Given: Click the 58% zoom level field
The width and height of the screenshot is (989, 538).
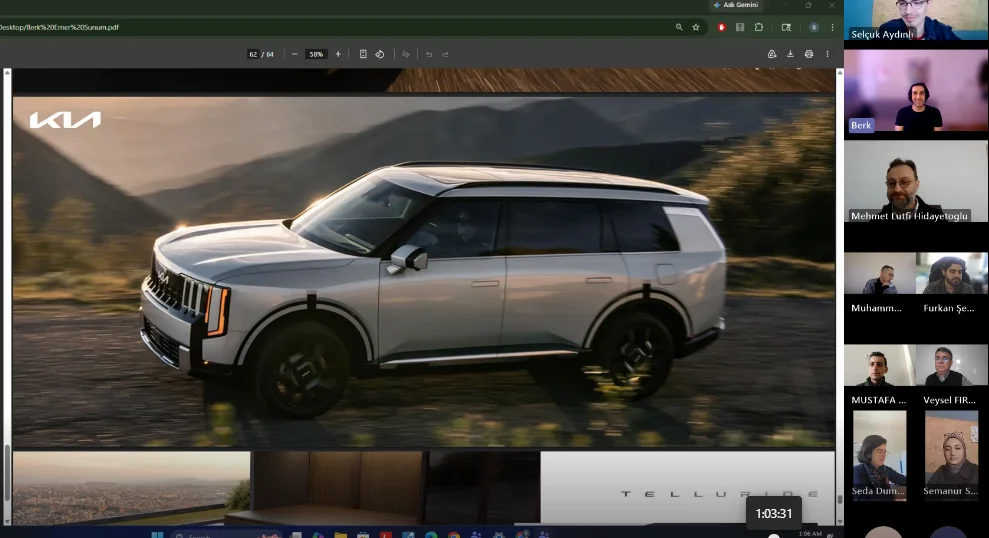Looking at the screenshot, I should [316, 54].
